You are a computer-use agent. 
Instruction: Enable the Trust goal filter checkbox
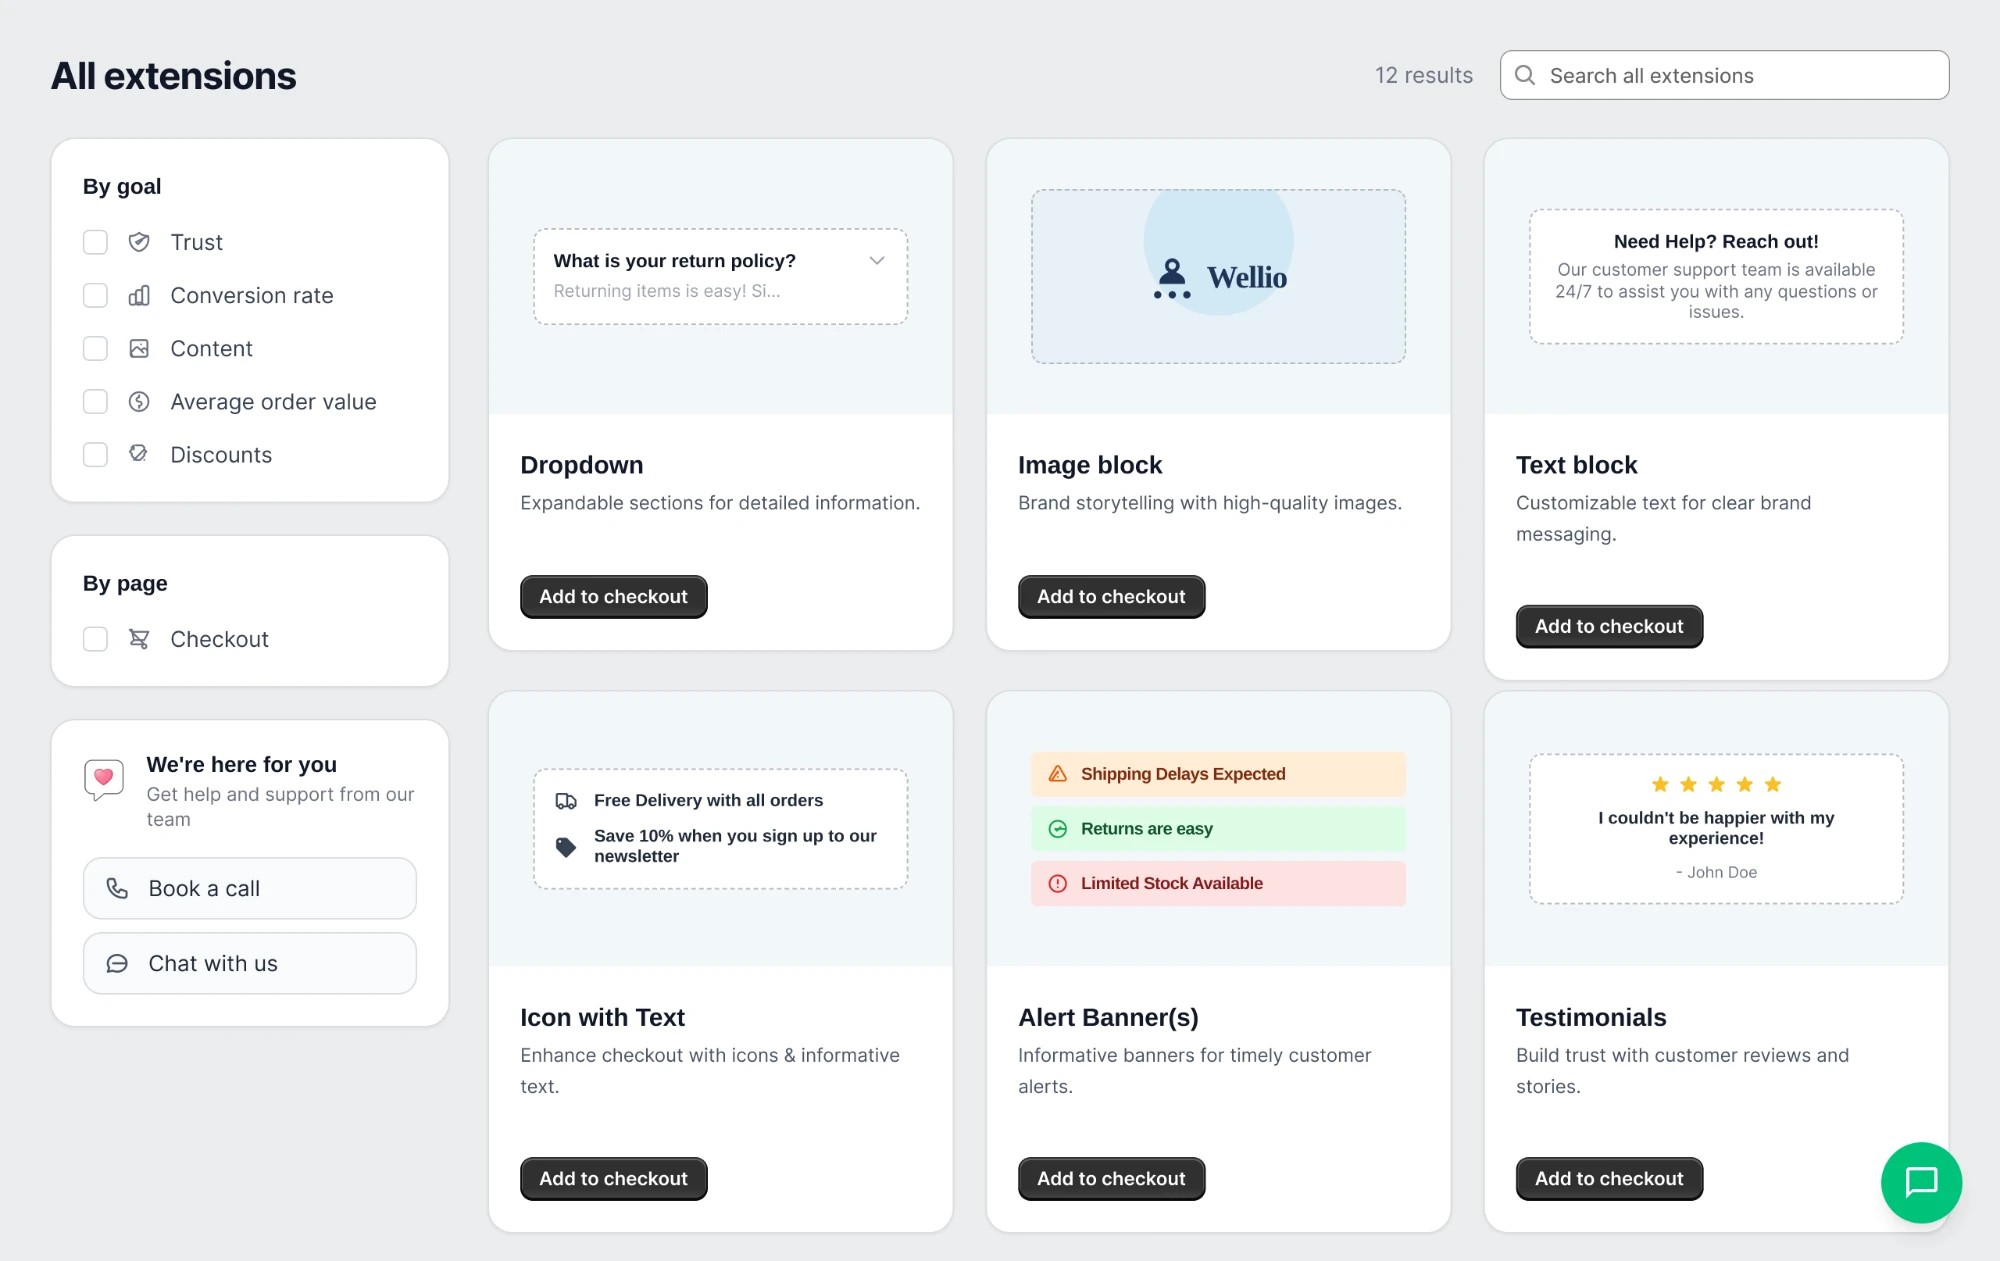[95, 242]
